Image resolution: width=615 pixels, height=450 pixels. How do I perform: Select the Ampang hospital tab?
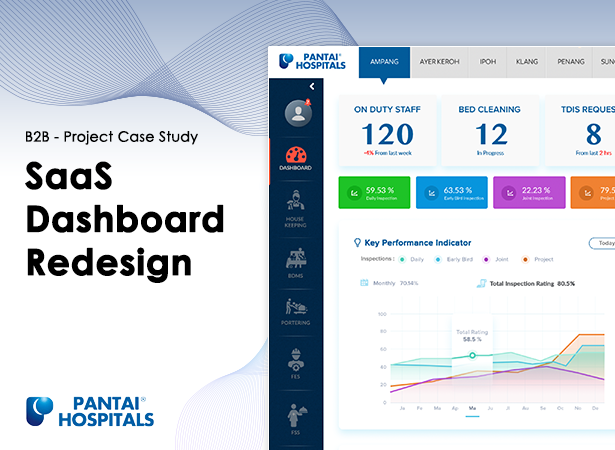384,61
